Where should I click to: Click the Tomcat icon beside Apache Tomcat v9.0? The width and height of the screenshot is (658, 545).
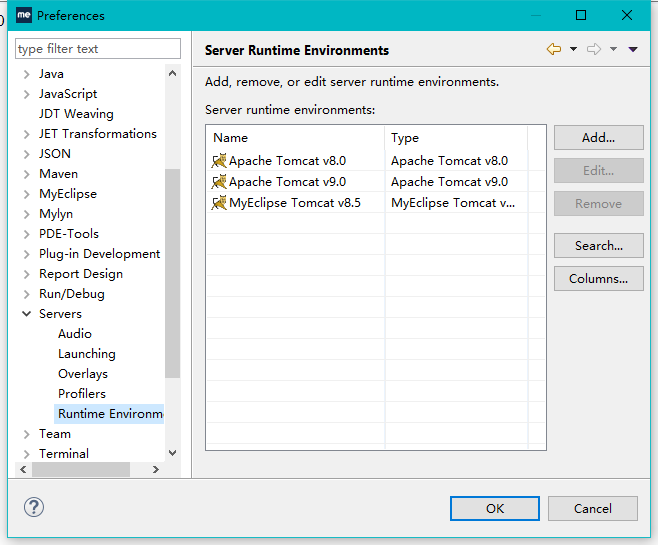(x=219, y=182)
